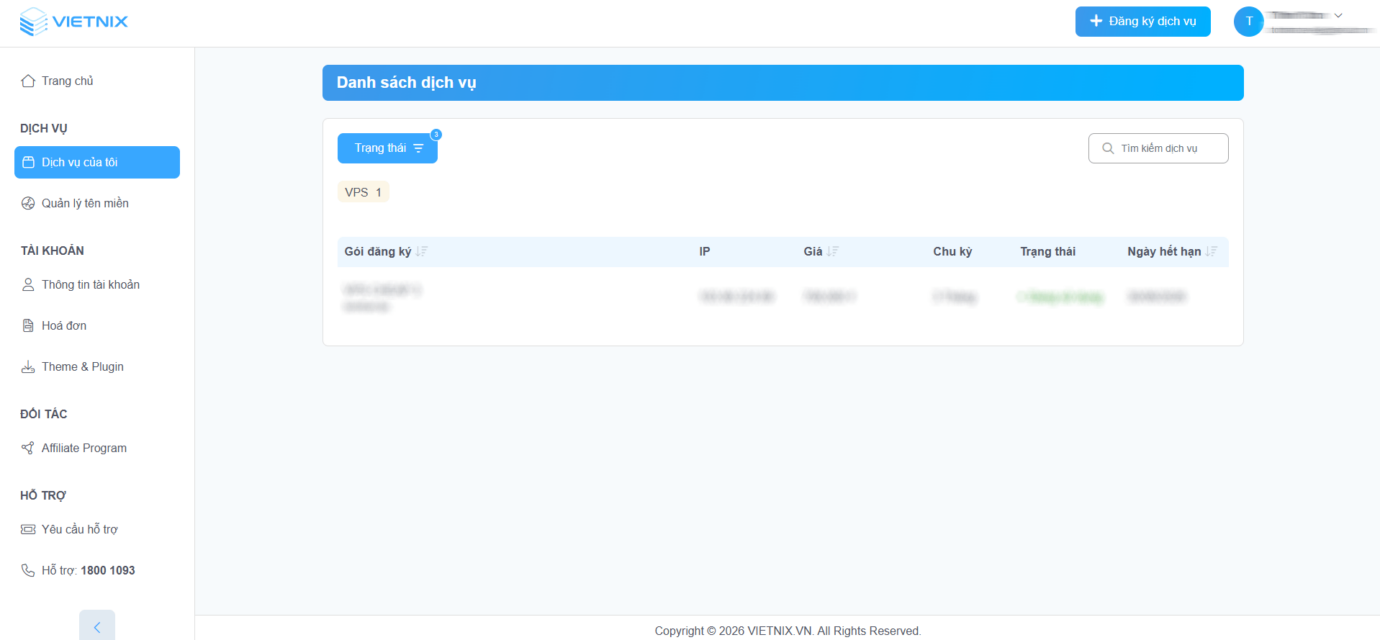Screen dimensions: 1380x640
Task: Click the ticket icon for Yêu cầu hỗ trợ
Action: tap(28, 529)
